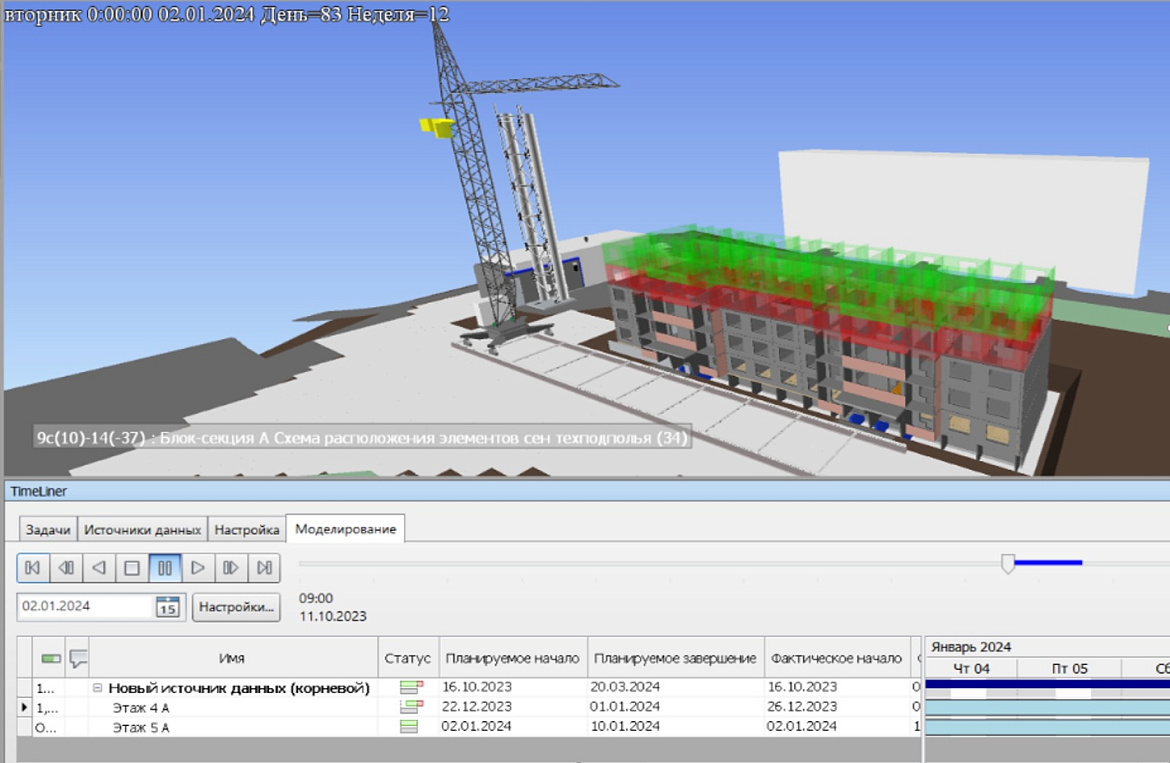Switch to the Задачи tab
Viewport: 1170px width, 763px height.
pyautogui.click(x=48, y=530)
